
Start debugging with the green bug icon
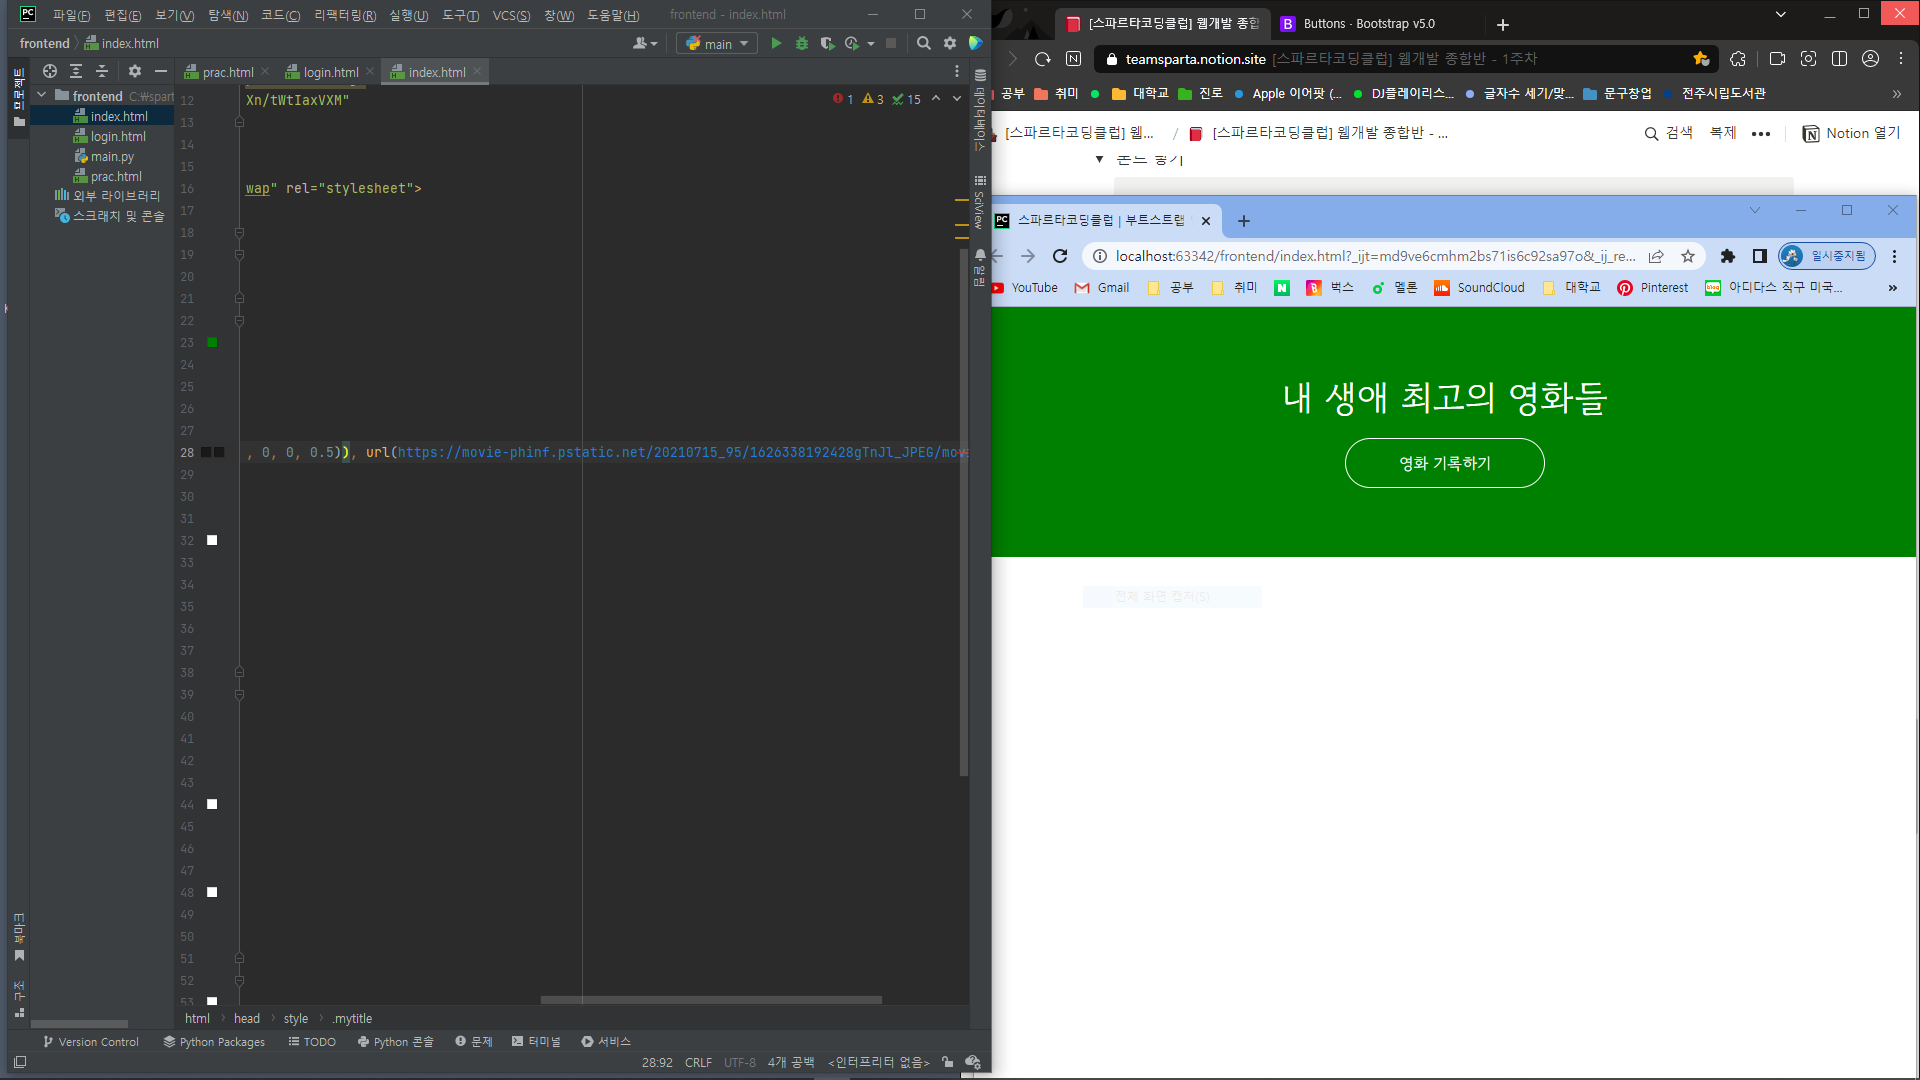pyautogui.click(x=801, y=43)
